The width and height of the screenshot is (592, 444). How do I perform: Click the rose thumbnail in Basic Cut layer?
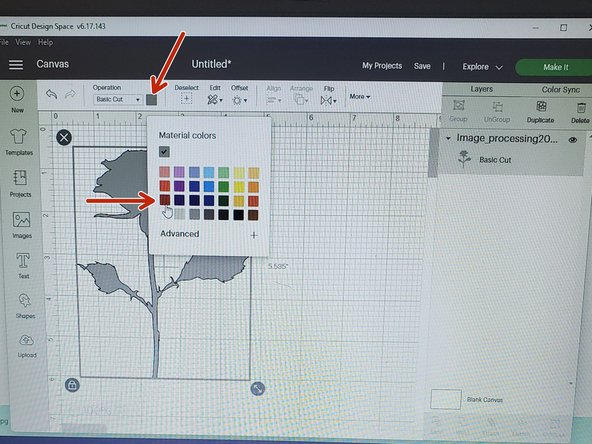pos(464,159)
